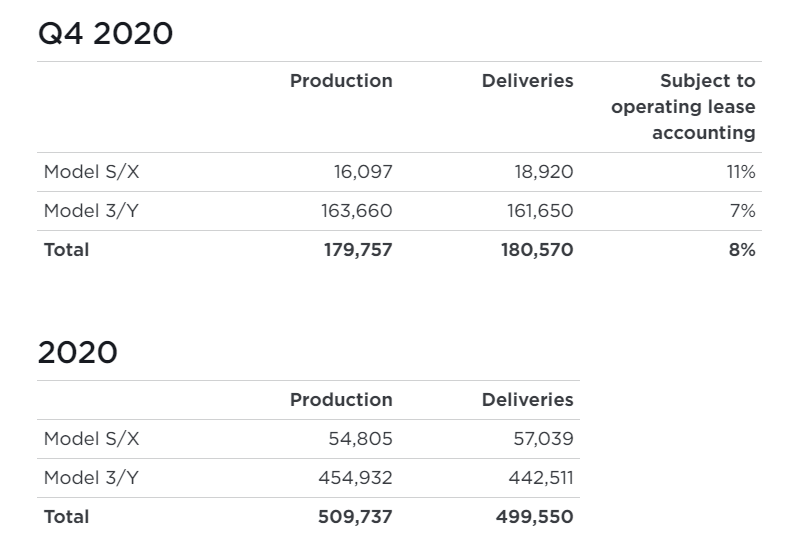The image size is (810, 548).
Task: Click annual total production value 509,737
Action: [x=355, y=517]
